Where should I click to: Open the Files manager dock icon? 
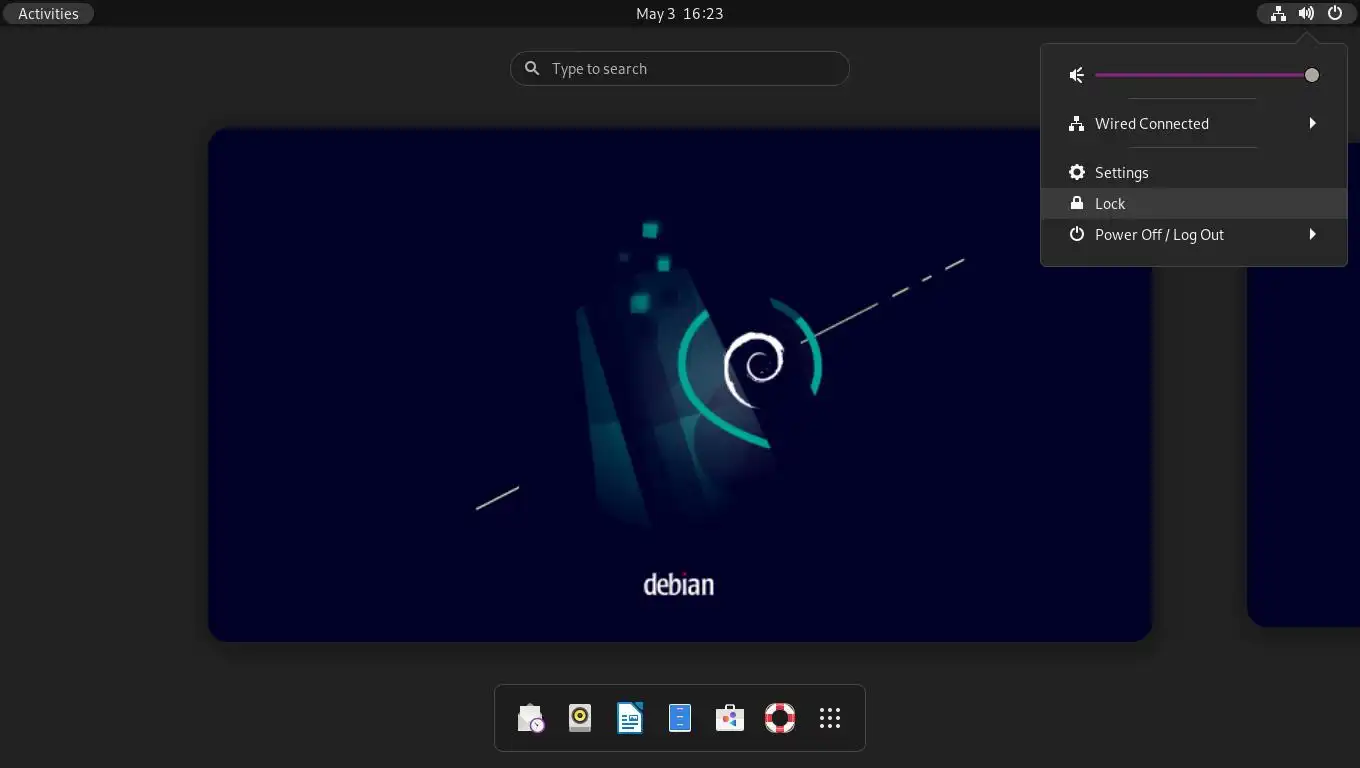(x=680, y=718)
